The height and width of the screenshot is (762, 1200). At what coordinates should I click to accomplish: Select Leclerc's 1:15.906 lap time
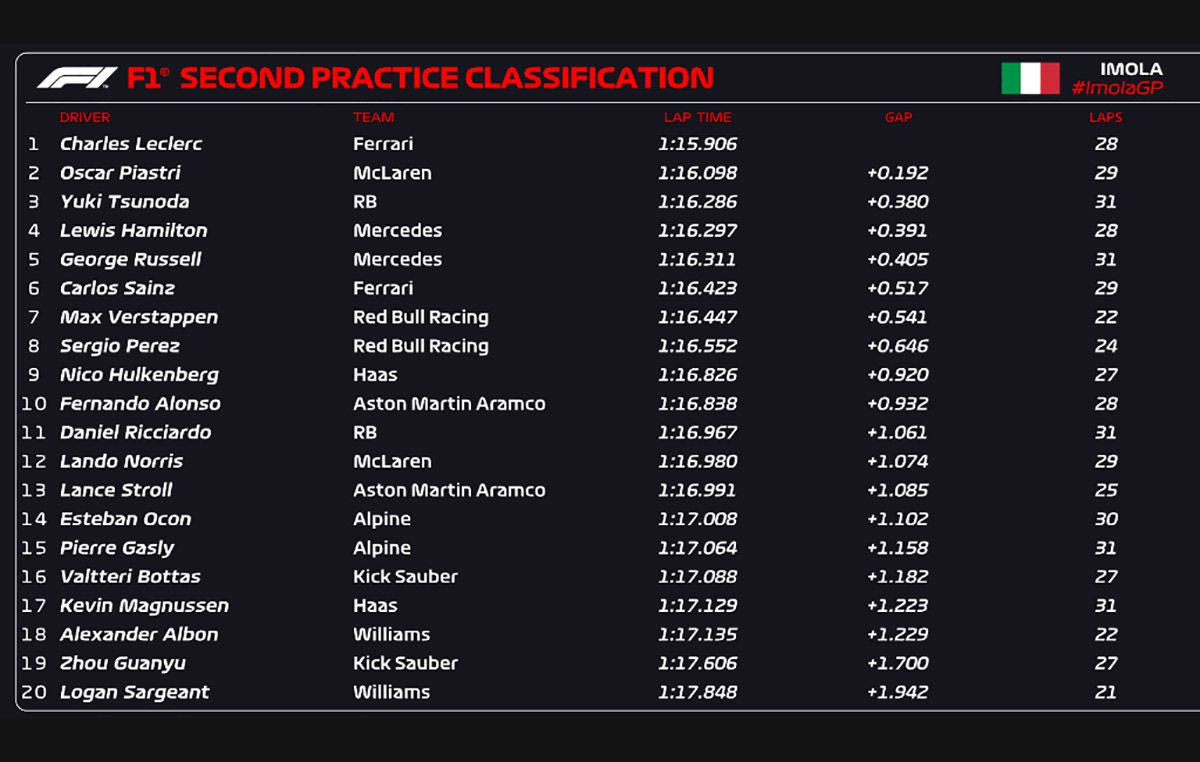click(x=697, y=144)
